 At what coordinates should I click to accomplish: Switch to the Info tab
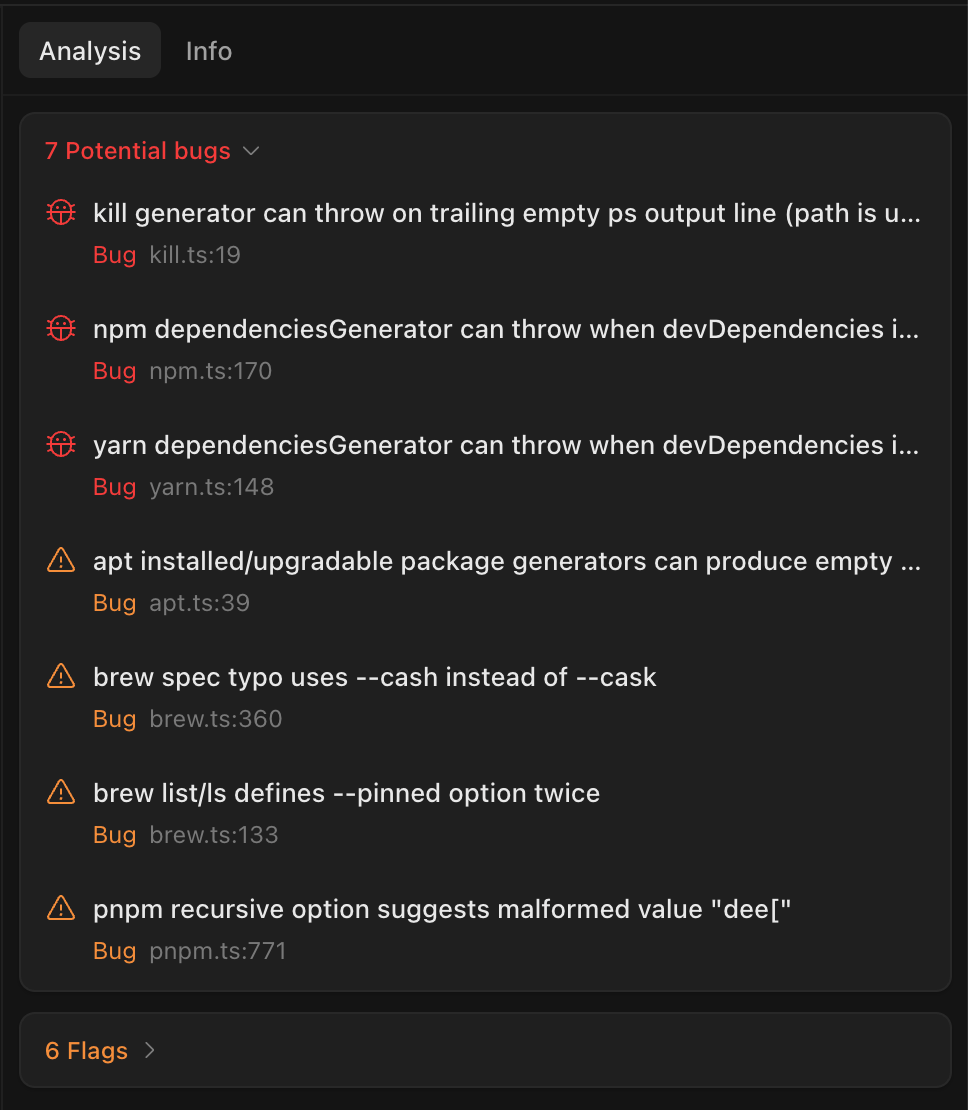[x=209, y=51]
